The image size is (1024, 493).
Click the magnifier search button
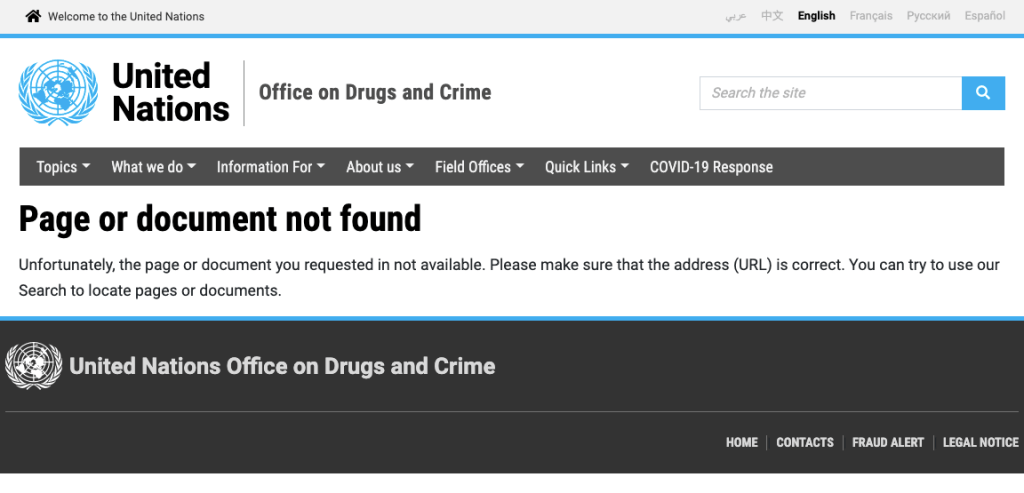tap(983, 93)
